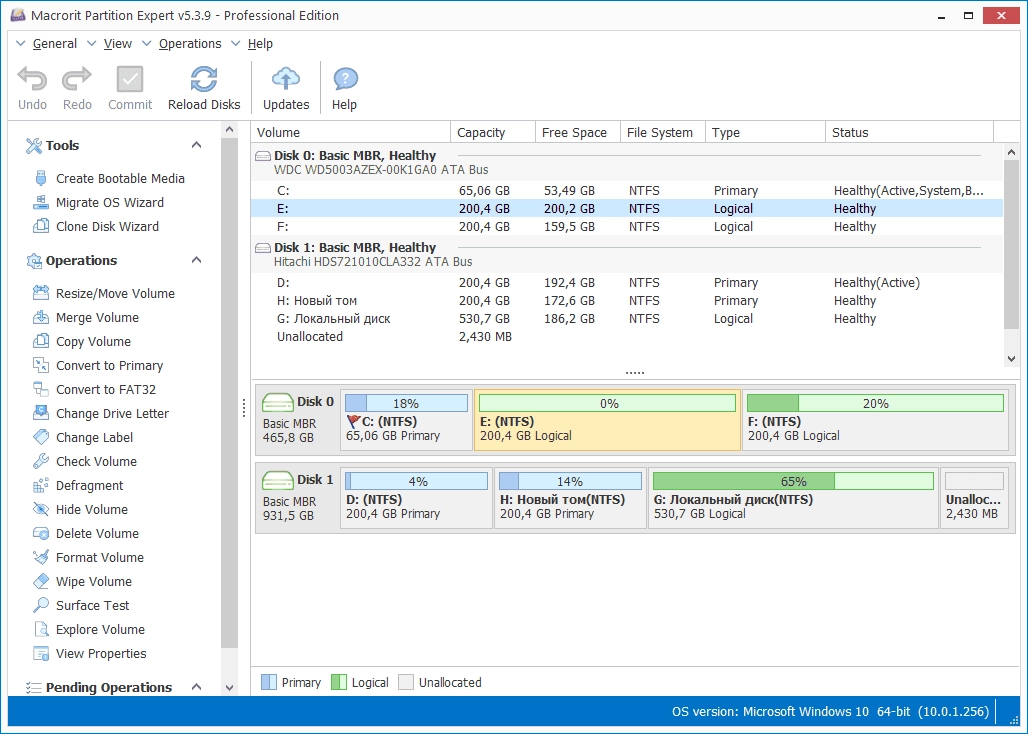Screen dimensions: 1028x734
Task: Open the Operations menu
Action: coord(190,44)
